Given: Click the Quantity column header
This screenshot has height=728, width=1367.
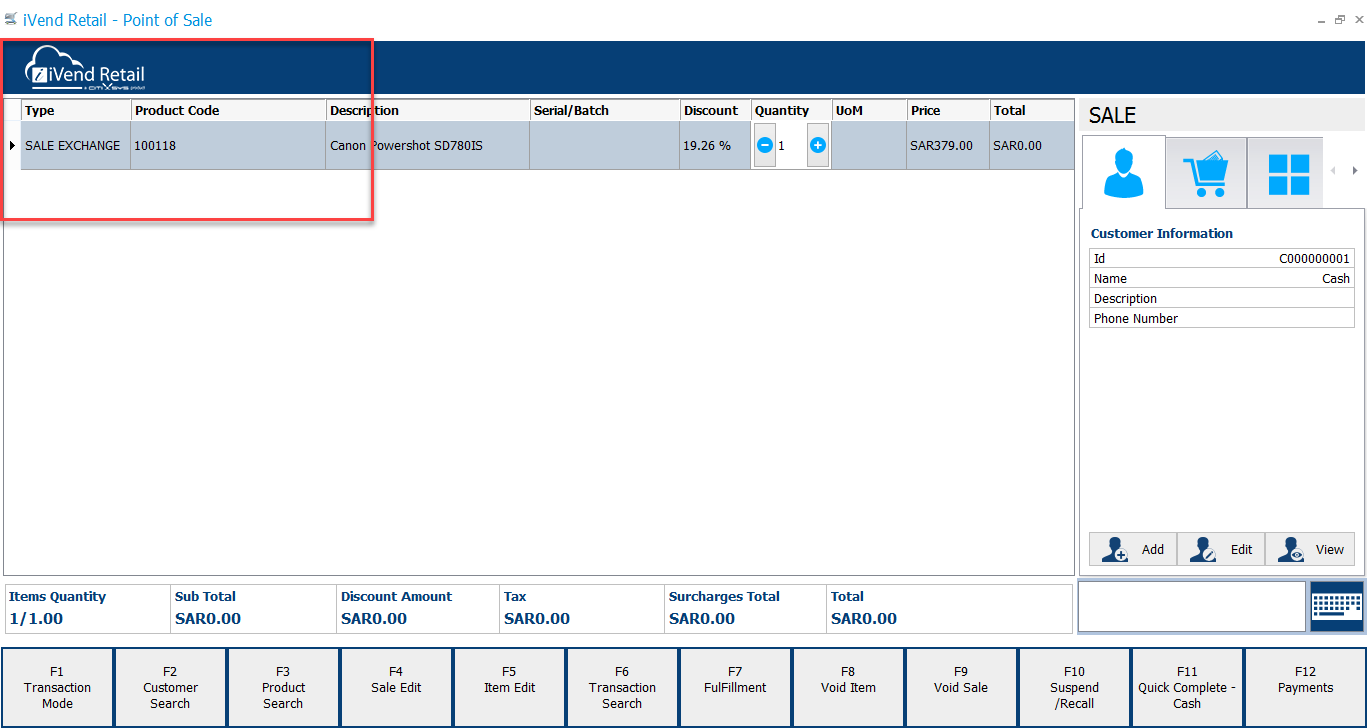Looking at the screenshot, I should [x=791, y=110].
